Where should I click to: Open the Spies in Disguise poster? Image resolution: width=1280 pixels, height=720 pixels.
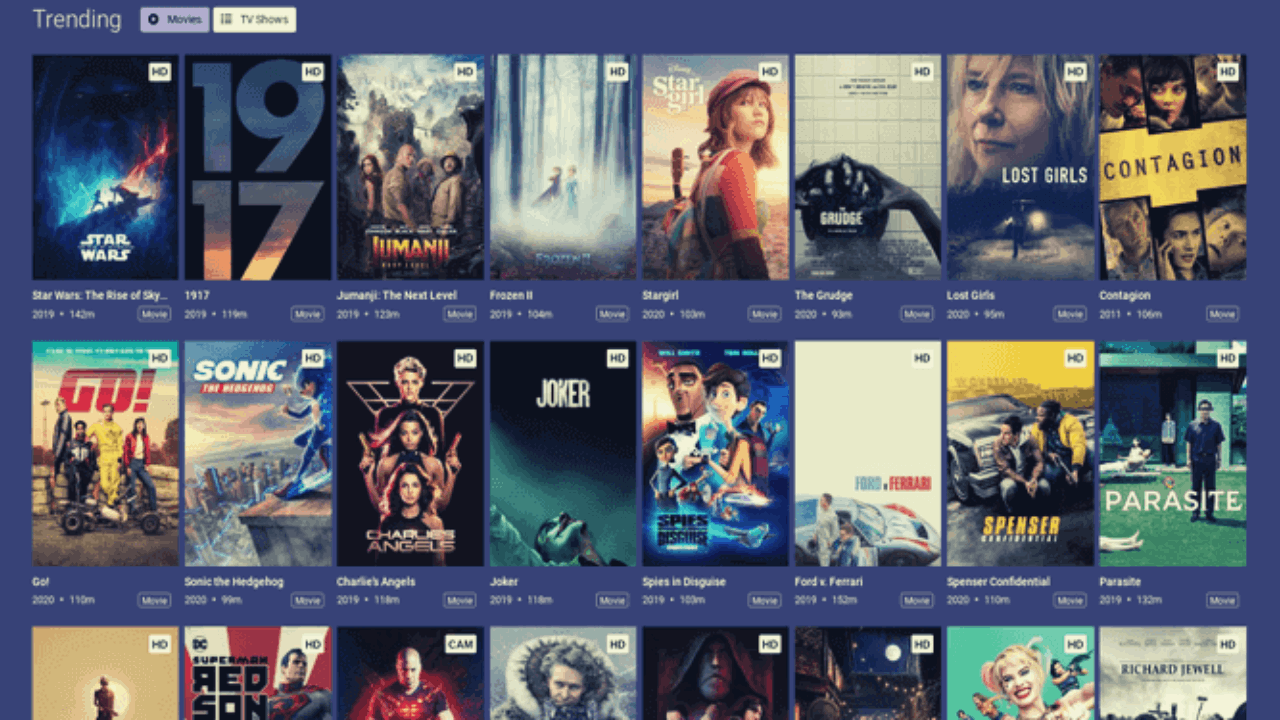click(x=715, y=454)
